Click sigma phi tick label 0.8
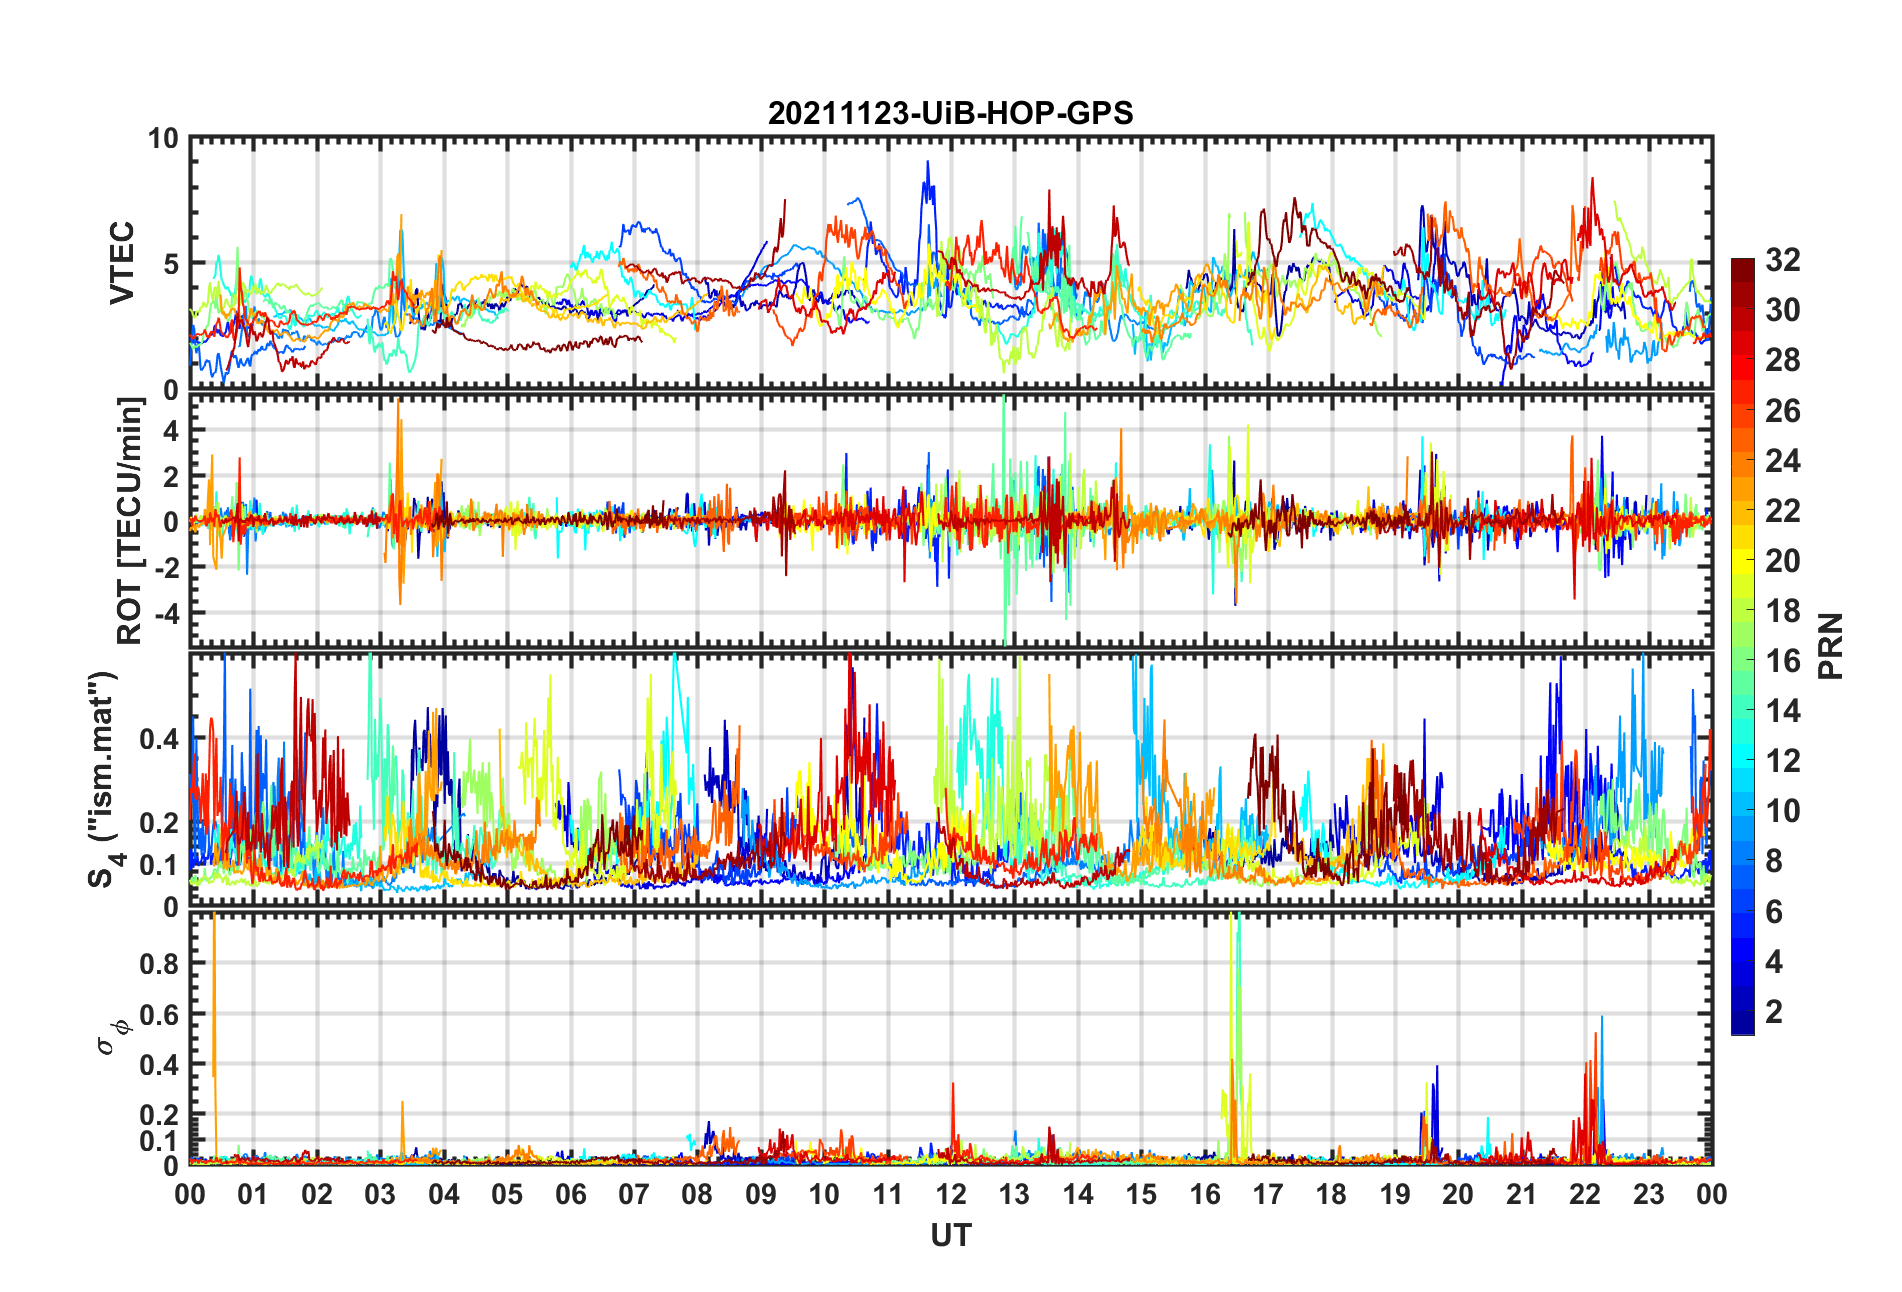The width and height of the screenshot is (1902, 1292). pos(160,964)
